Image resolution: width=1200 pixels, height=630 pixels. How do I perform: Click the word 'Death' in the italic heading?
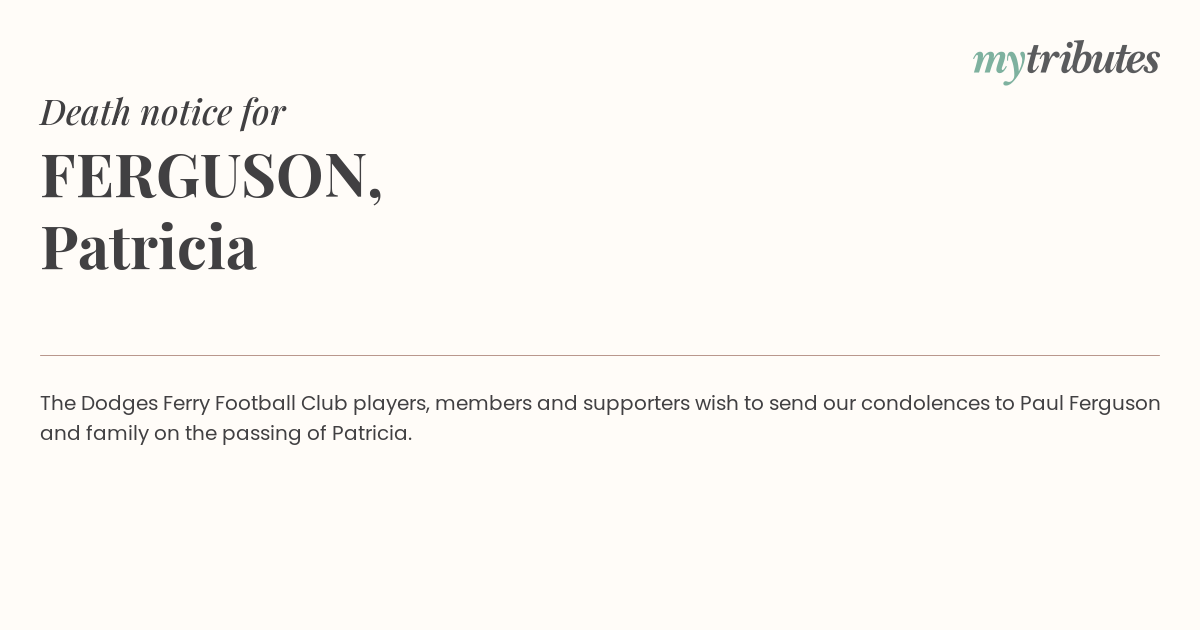click(86, 112)
